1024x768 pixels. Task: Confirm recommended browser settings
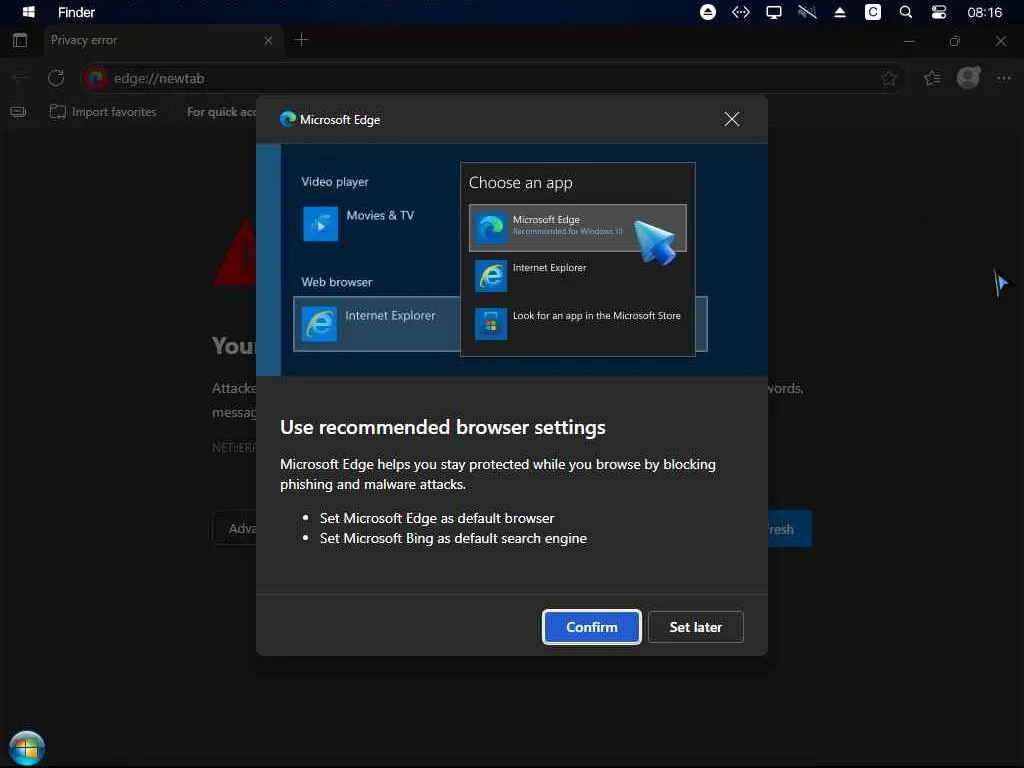(591, 627)
